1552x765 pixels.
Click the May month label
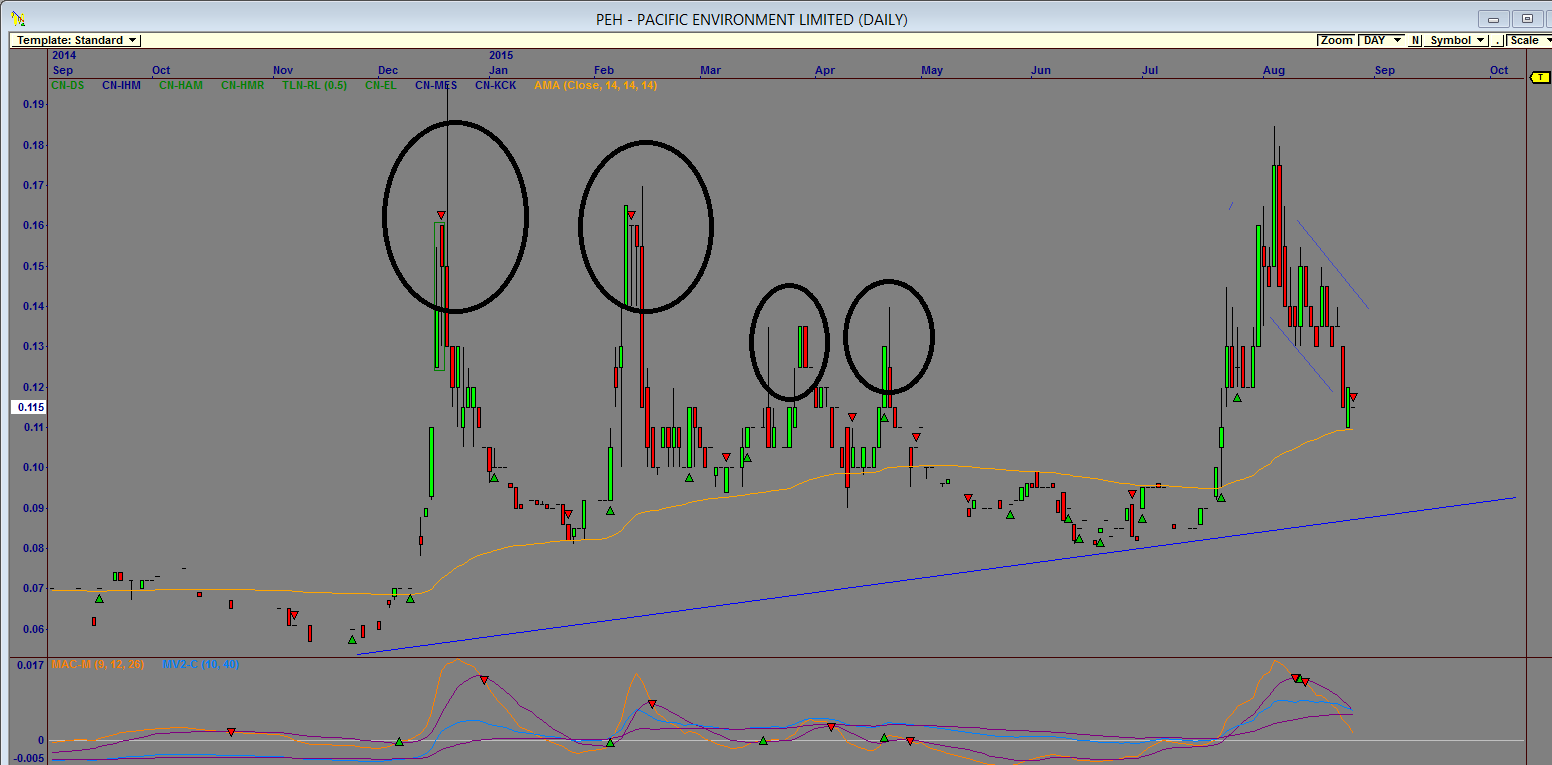click(932, 70)
